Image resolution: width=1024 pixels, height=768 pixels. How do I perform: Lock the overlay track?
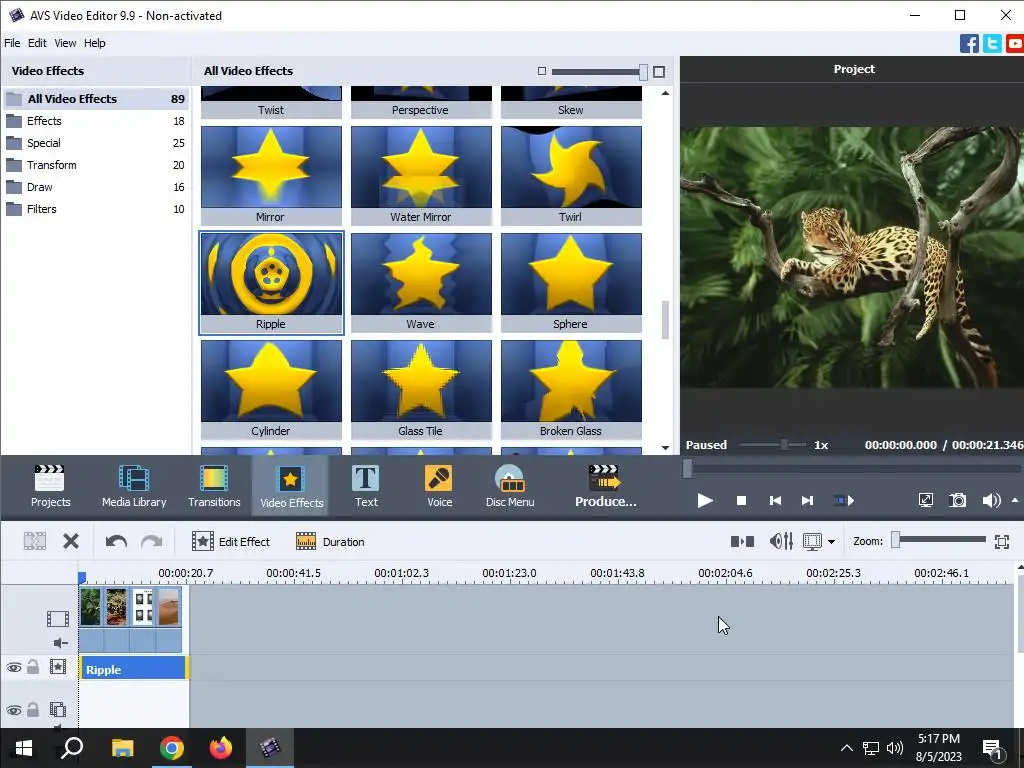33,709
